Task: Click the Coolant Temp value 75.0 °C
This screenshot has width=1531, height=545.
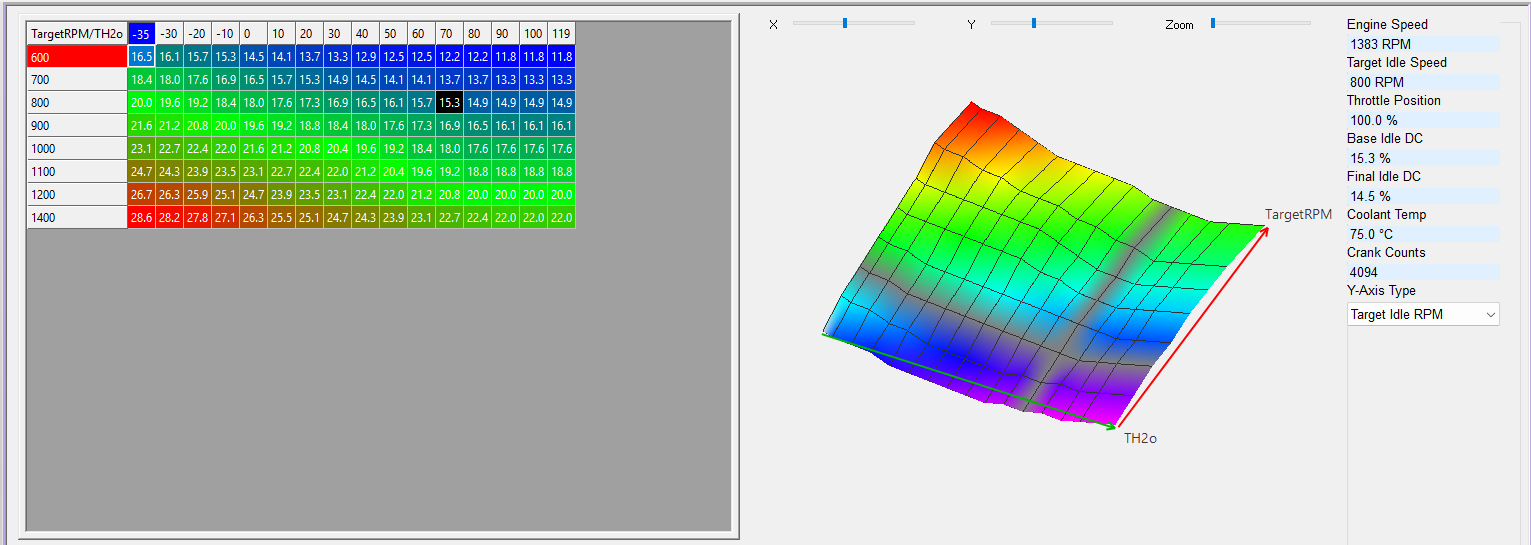Action: (1423, 234)
